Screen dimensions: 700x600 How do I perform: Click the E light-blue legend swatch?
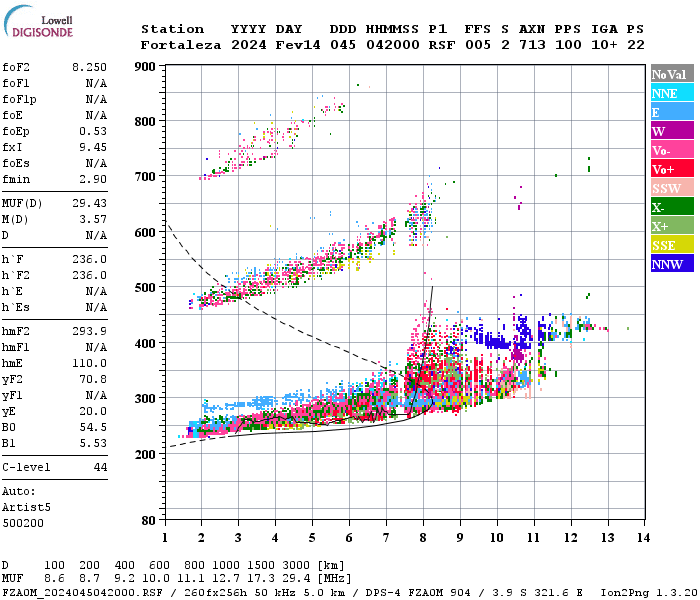672,112
